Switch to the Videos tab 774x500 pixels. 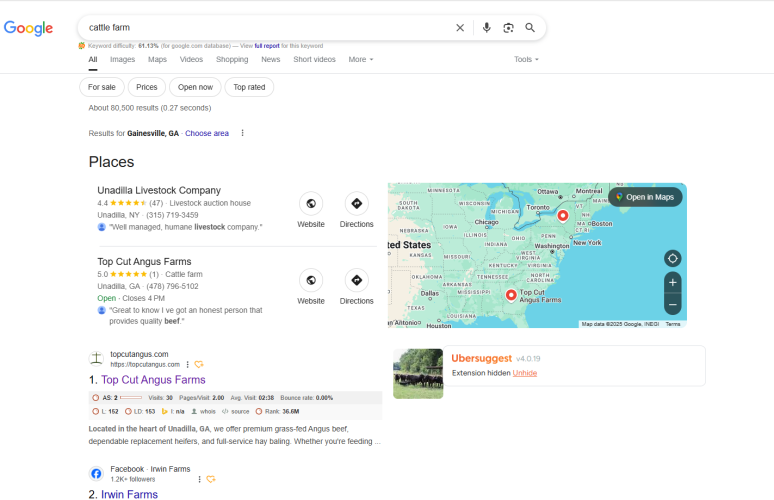pos(191,59)
